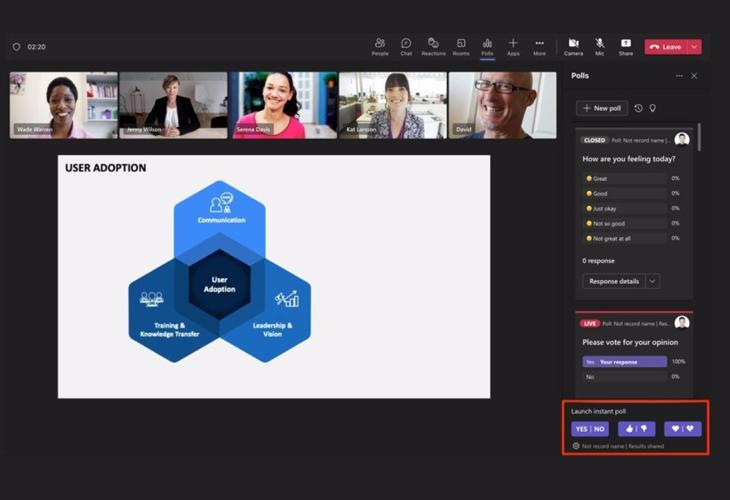Launch the YES | NO instant poll

point(590,429)
